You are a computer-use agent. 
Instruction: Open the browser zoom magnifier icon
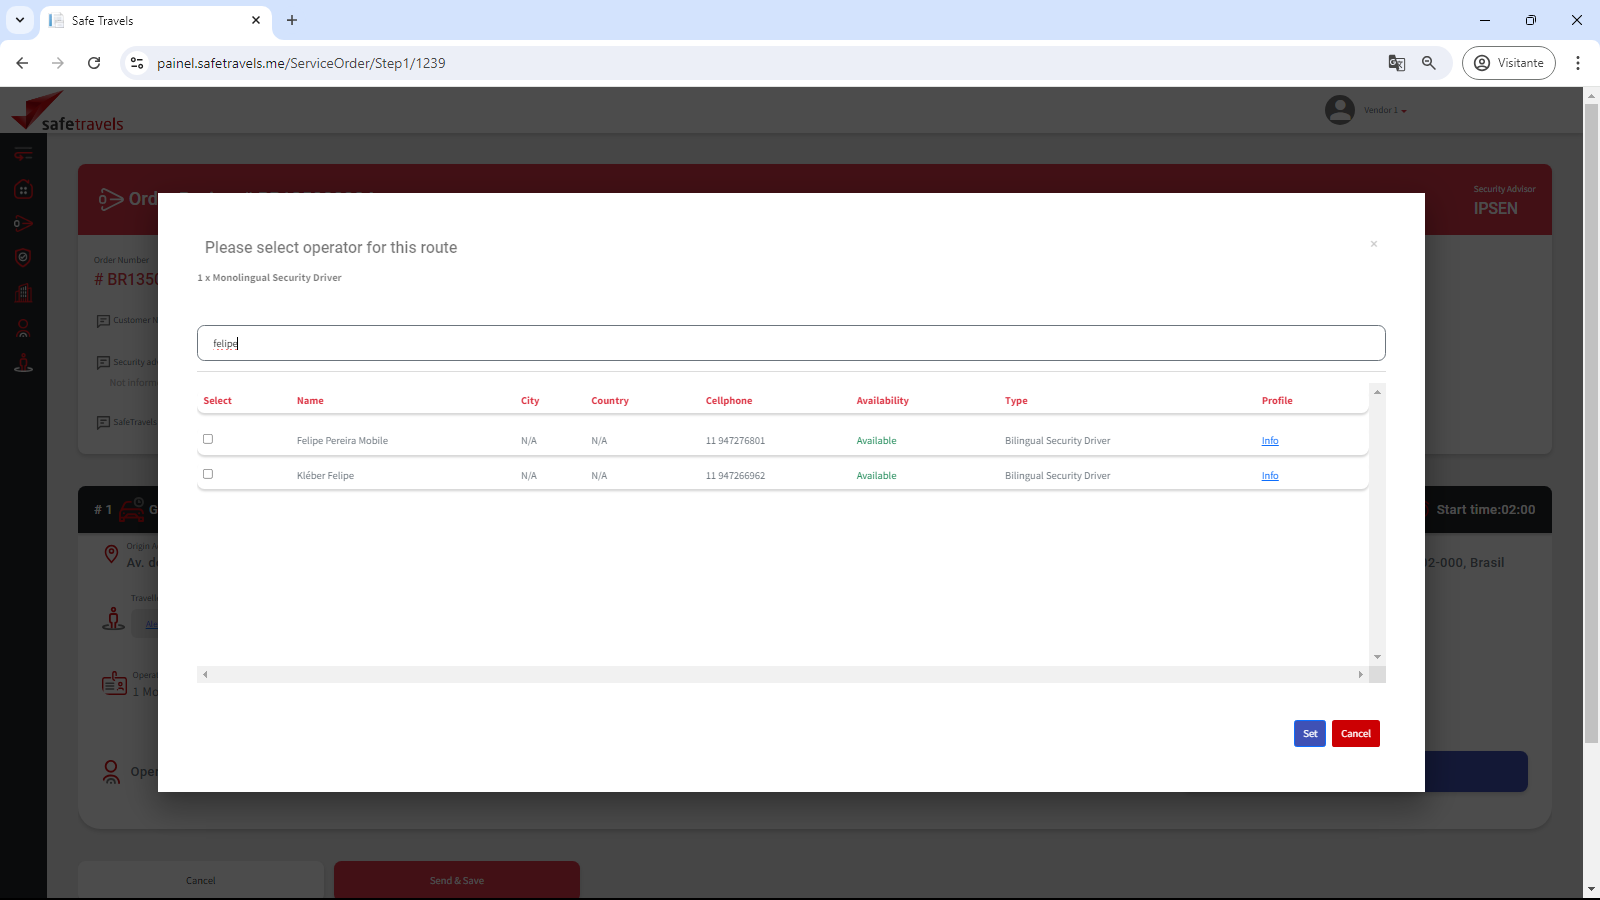pyautogui.click(x=1429, y=63)
